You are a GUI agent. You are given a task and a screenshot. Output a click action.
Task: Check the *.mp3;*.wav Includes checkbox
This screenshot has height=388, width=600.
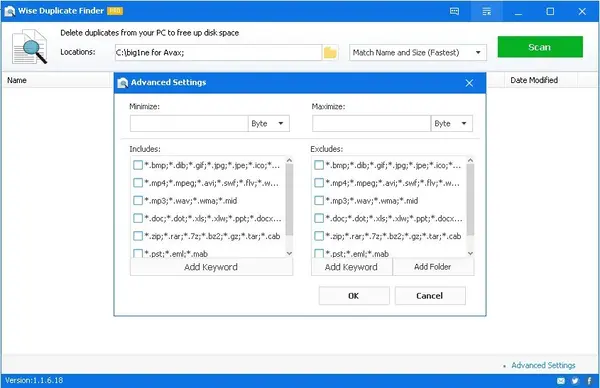click(138, 201)
